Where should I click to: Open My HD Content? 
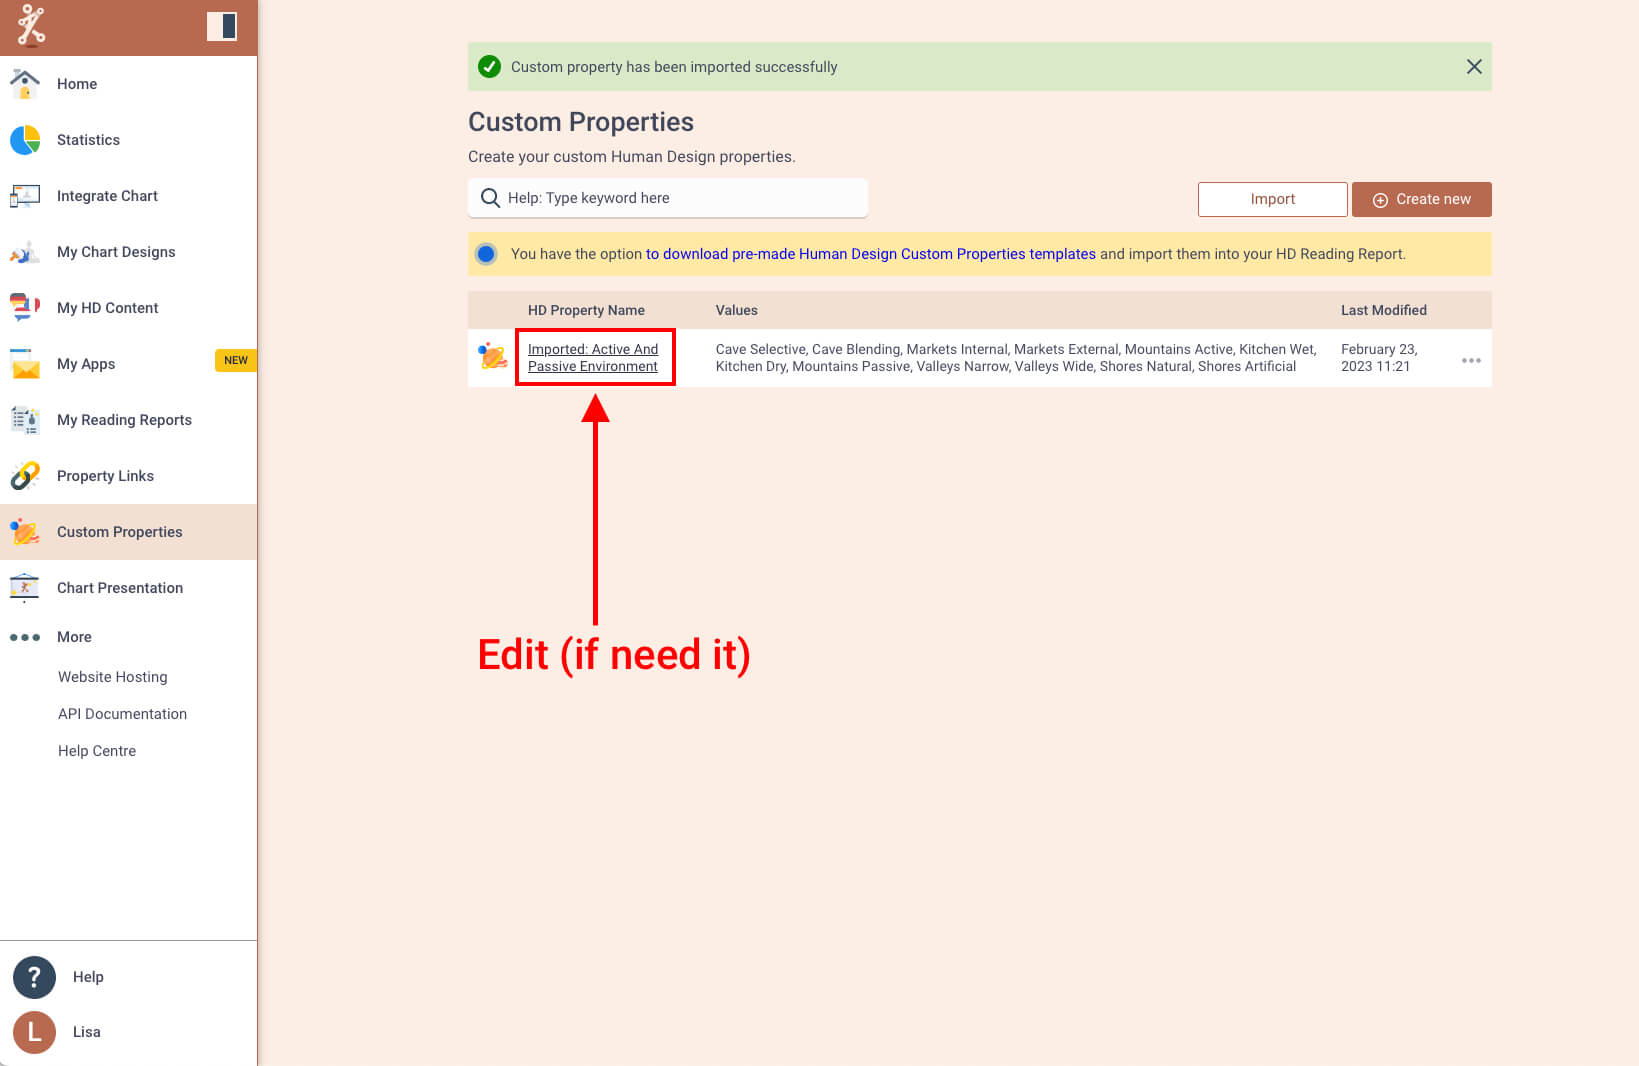[107, 308]
